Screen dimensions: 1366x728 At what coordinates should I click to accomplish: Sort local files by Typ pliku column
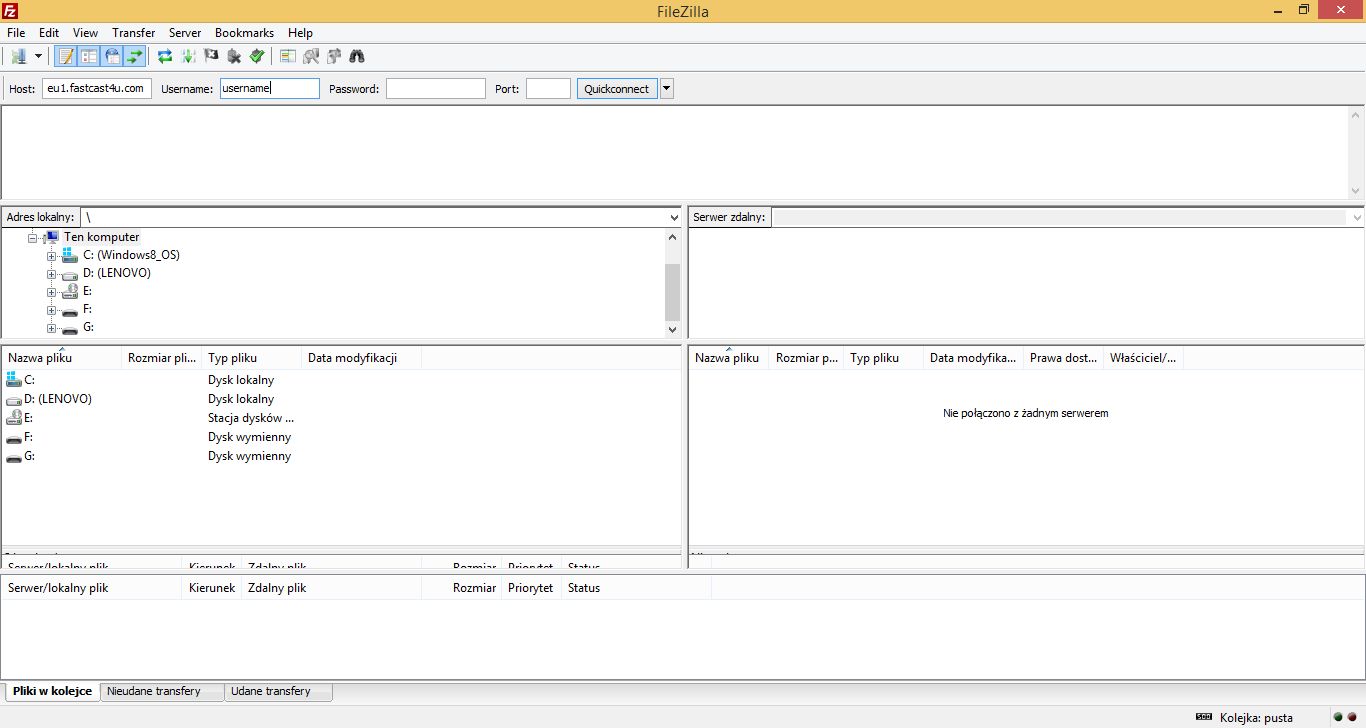[x=251, y=358]
